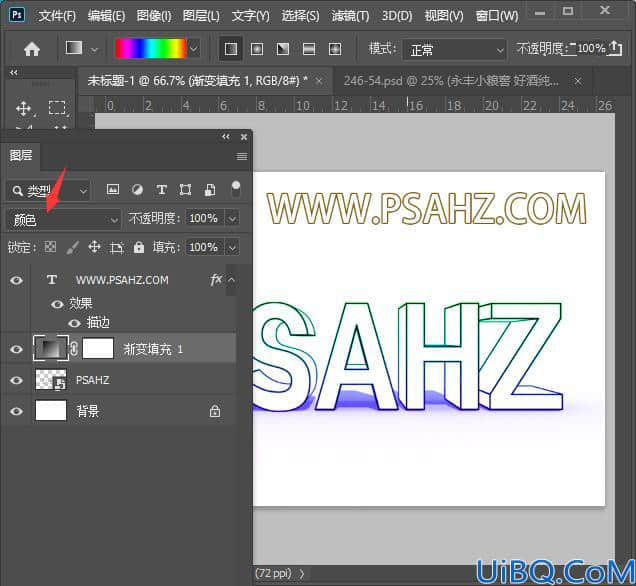
Task: Click the rainbow gradient preview swatch
Action: click(150, 49)
